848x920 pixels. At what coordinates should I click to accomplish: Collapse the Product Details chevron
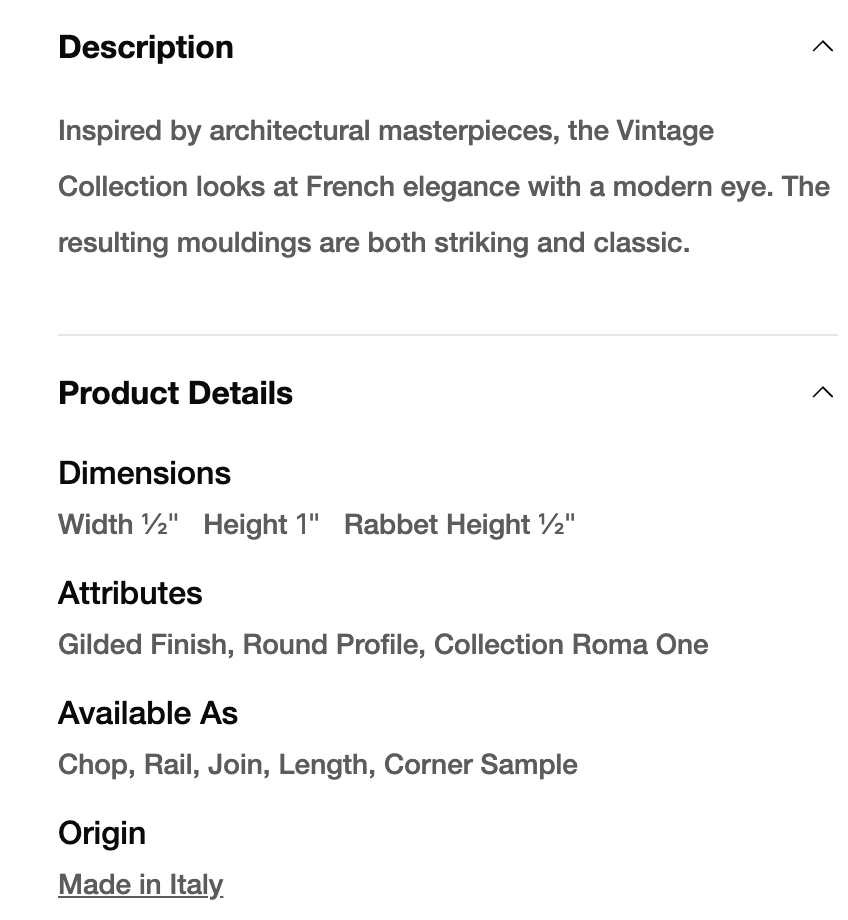point(822,393)
